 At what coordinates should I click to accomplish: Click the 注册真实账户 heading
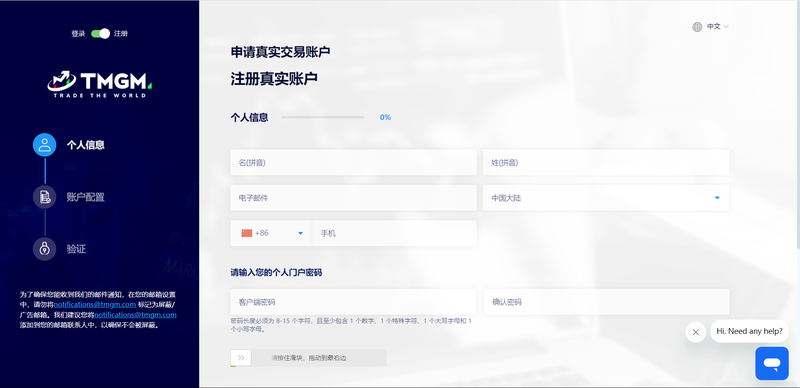pyautogui.click(x=274, y=79)
